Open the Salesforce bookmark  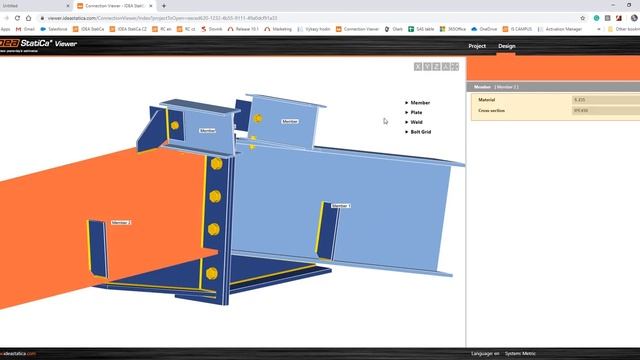53,29
